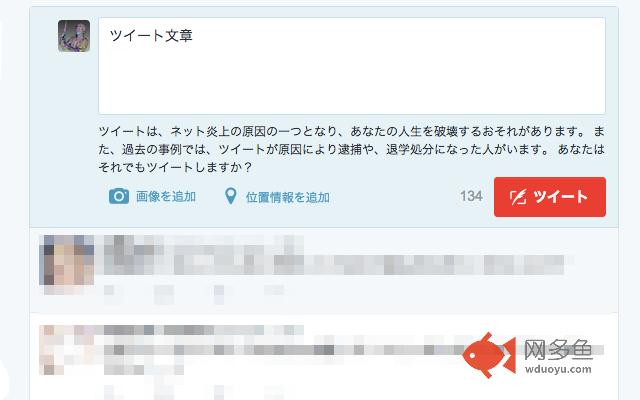The image size is (640, 400).
Task: Click the quill icon on tweet button
Action: pos(518,197)
